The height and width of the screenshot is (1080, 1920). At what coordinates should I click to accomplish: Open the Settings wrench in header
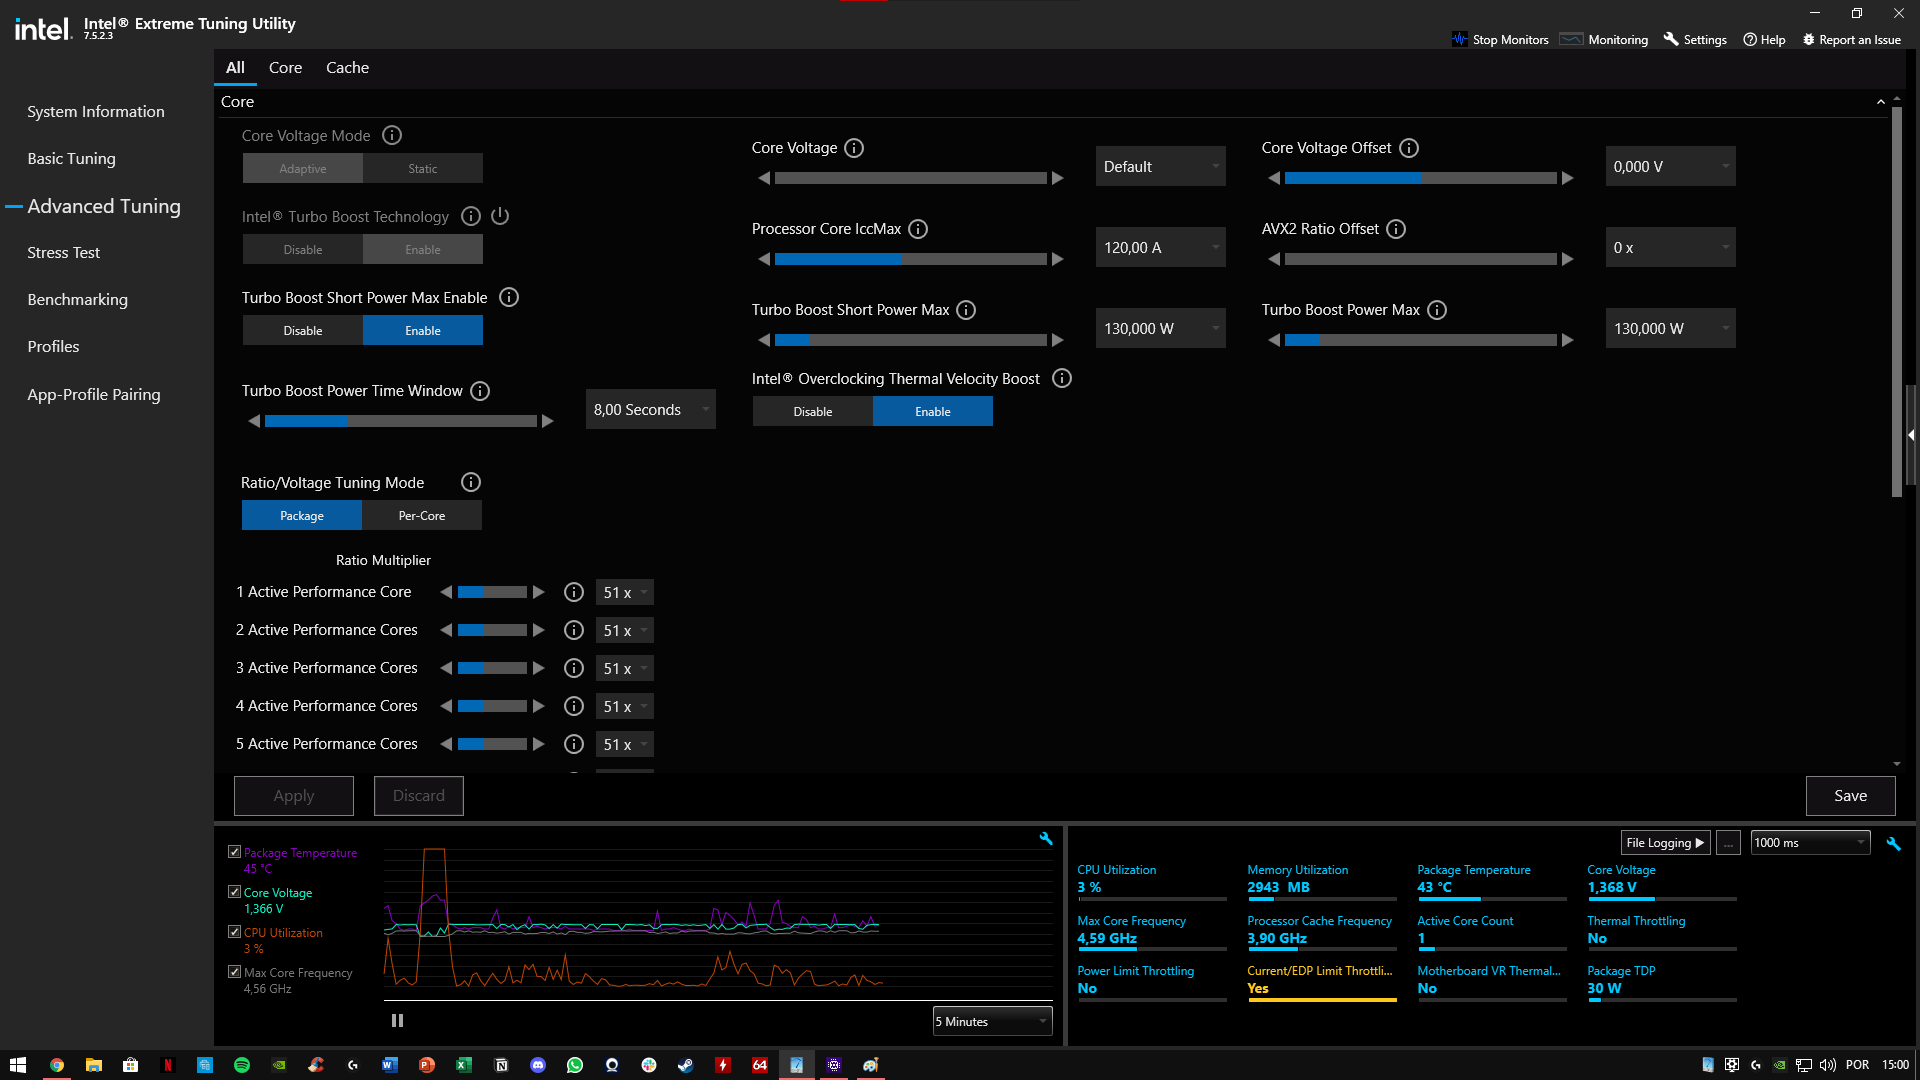tap(1695, 39)
